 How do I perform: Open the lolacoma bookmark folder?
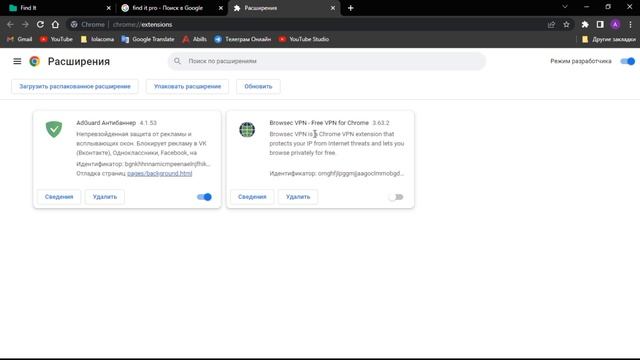(97, 39)
